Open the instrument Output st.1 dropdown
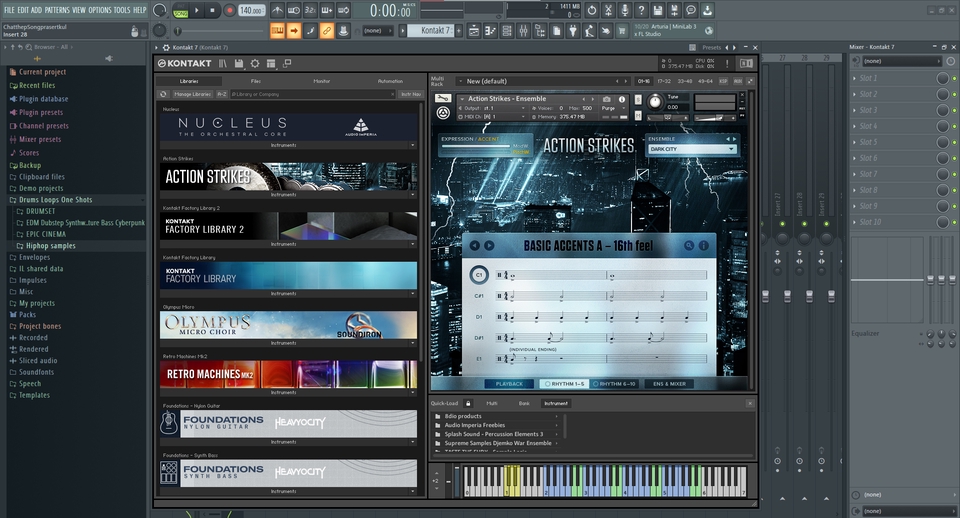Screen dimensions: 960x518 tap(495, 108)
